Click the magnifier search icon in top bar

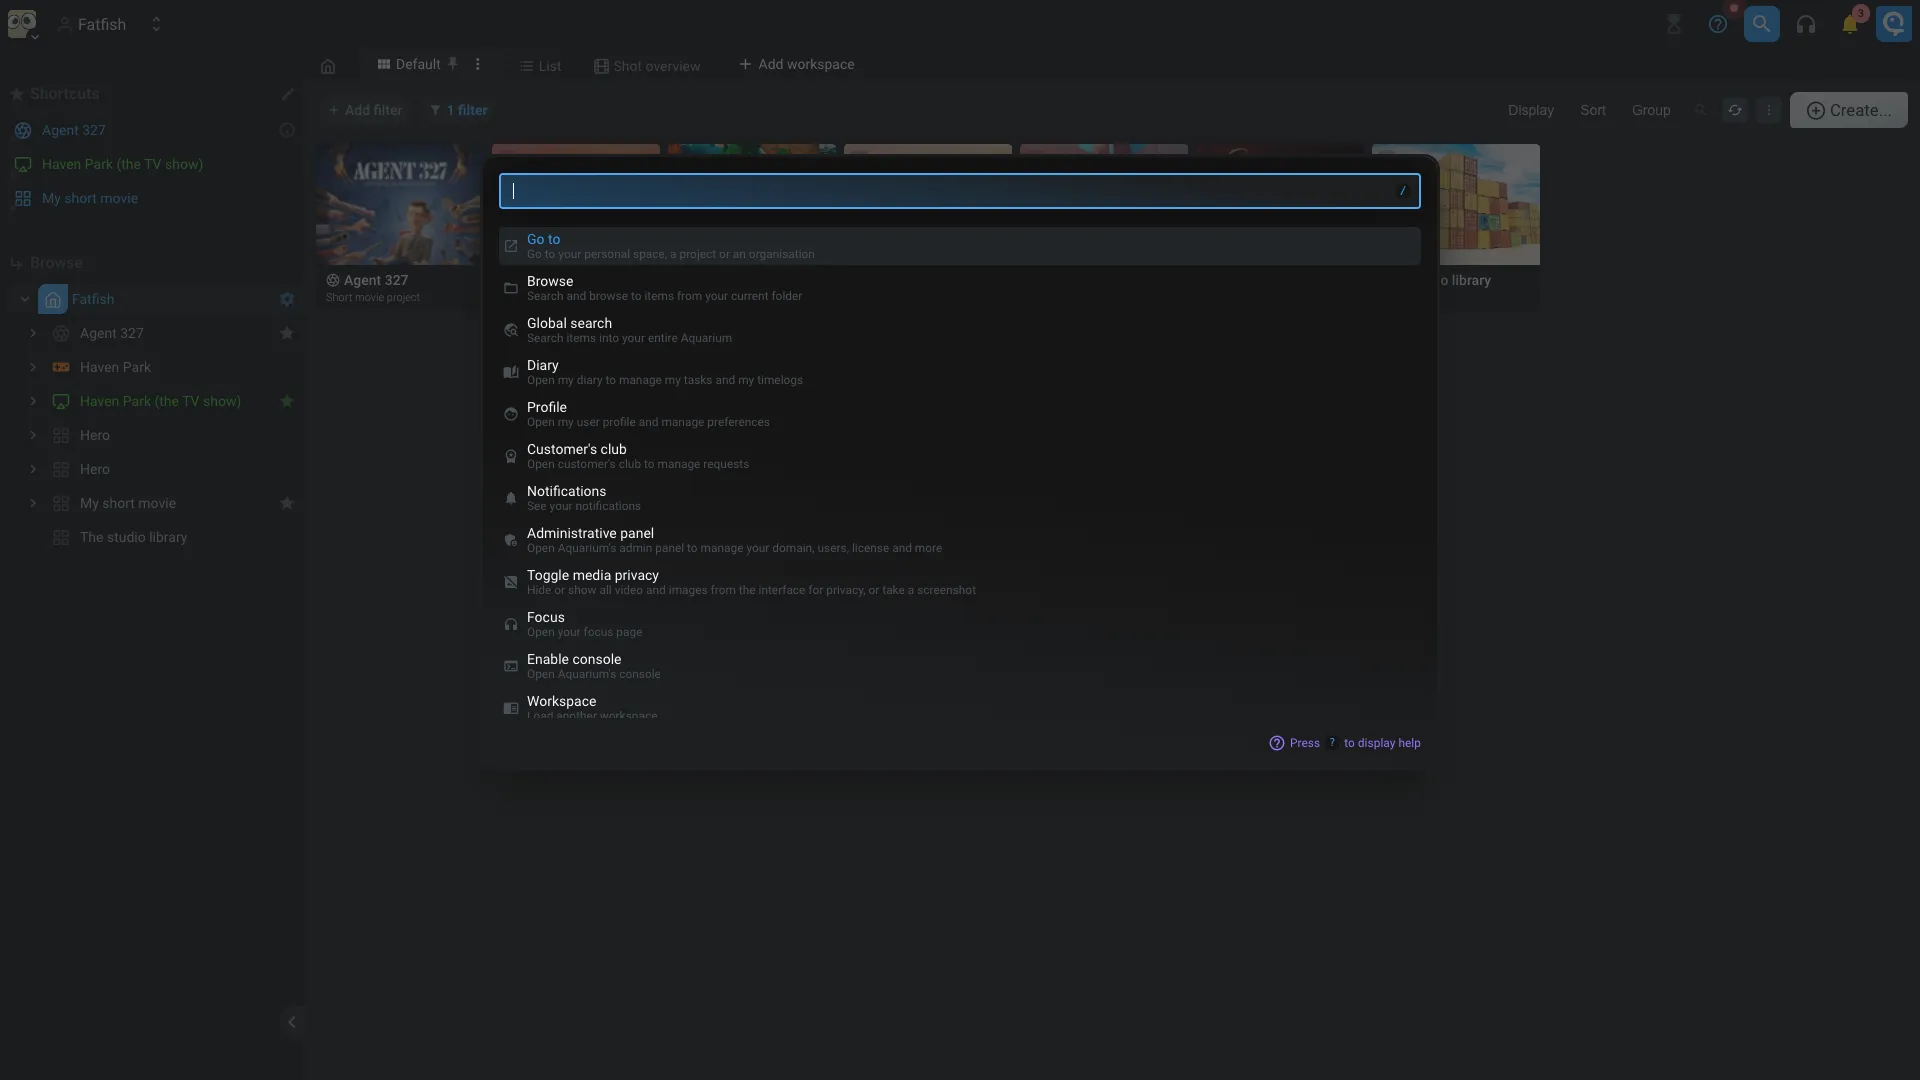pos(1761,24)
